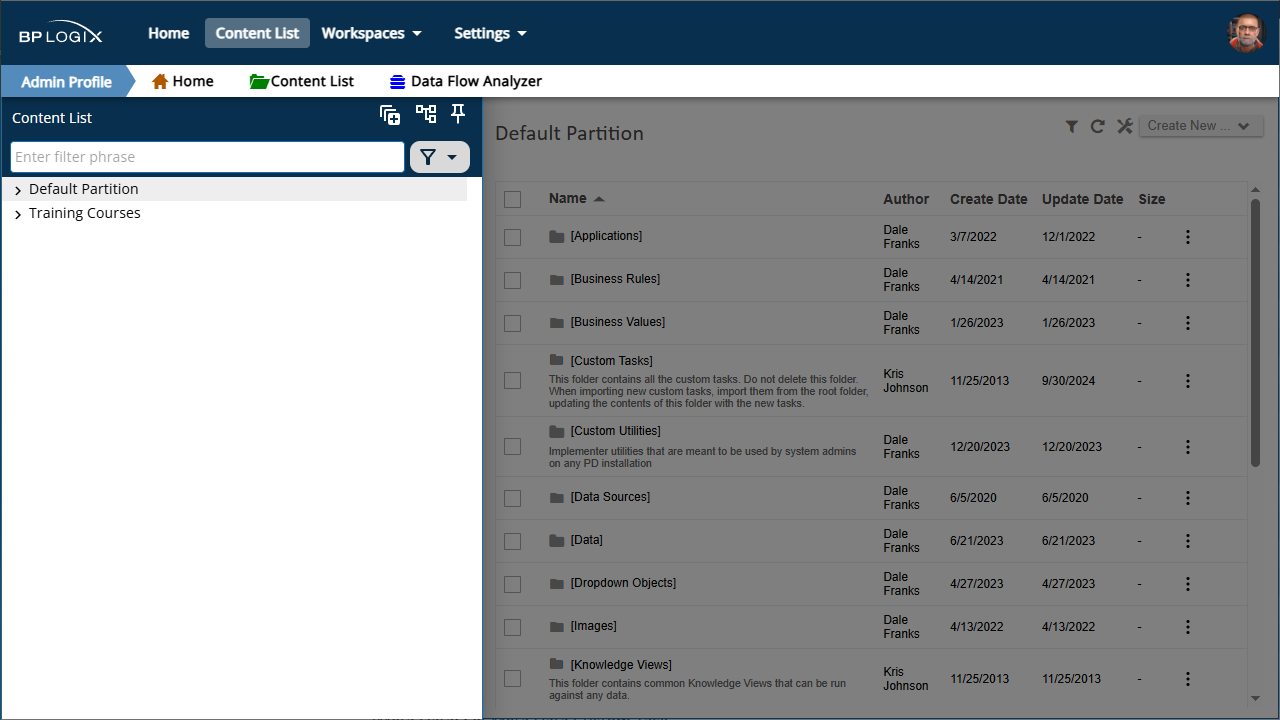The image size is (1280, 720).
Task: Check the [Business Values] row checkbox
Action: coord(513,323)
